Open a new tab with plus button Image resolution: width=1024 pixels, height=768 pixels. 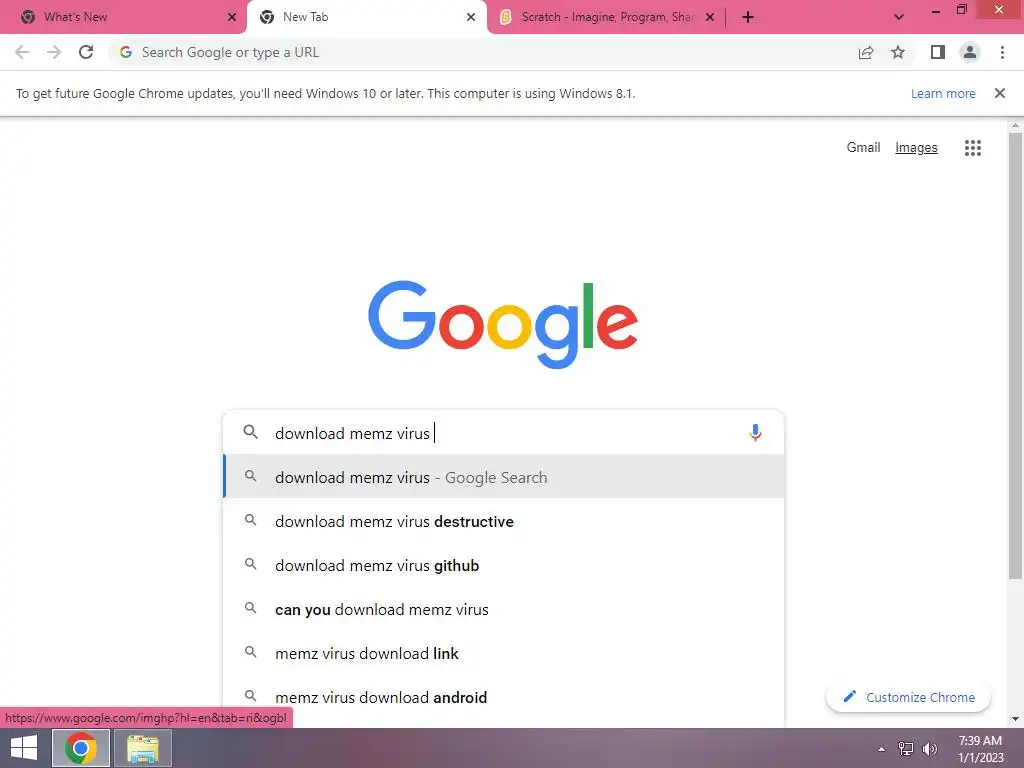(748, 17)
